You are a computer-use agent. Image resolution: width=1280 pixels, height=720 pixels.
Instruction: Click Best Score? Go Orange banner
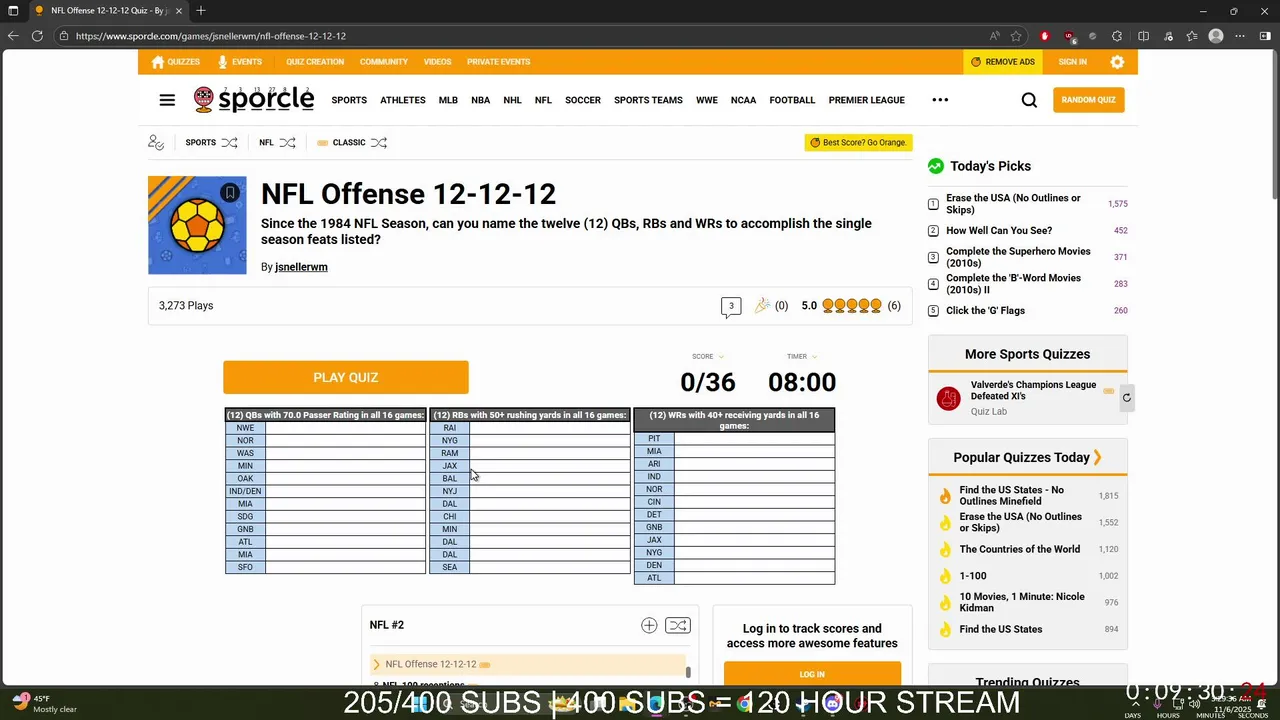coord(858,143)
